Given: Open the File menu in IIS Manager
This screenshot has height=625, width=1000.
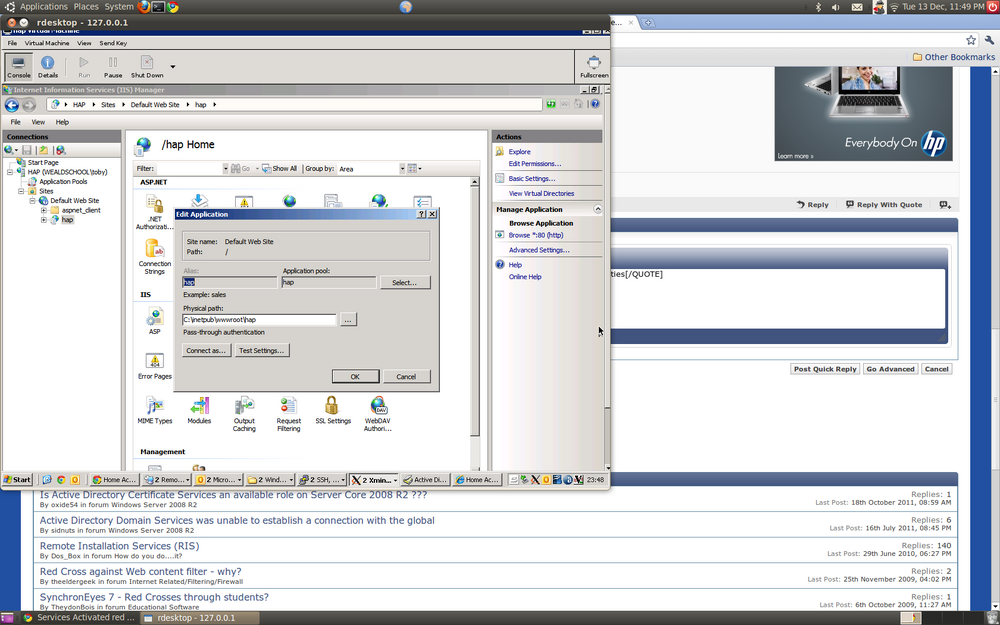Looking at the screenshot, I should coord(15,122).
